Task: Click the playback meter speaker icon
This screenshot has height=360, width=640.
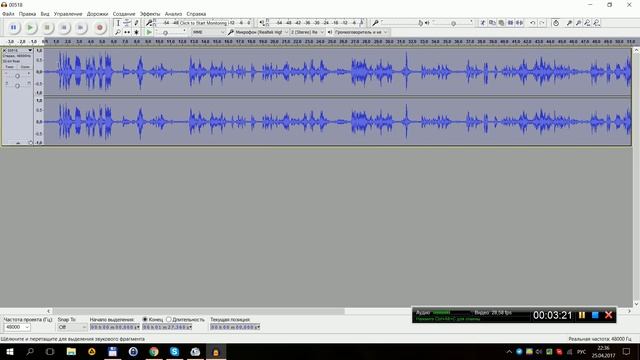Action: 262,23
